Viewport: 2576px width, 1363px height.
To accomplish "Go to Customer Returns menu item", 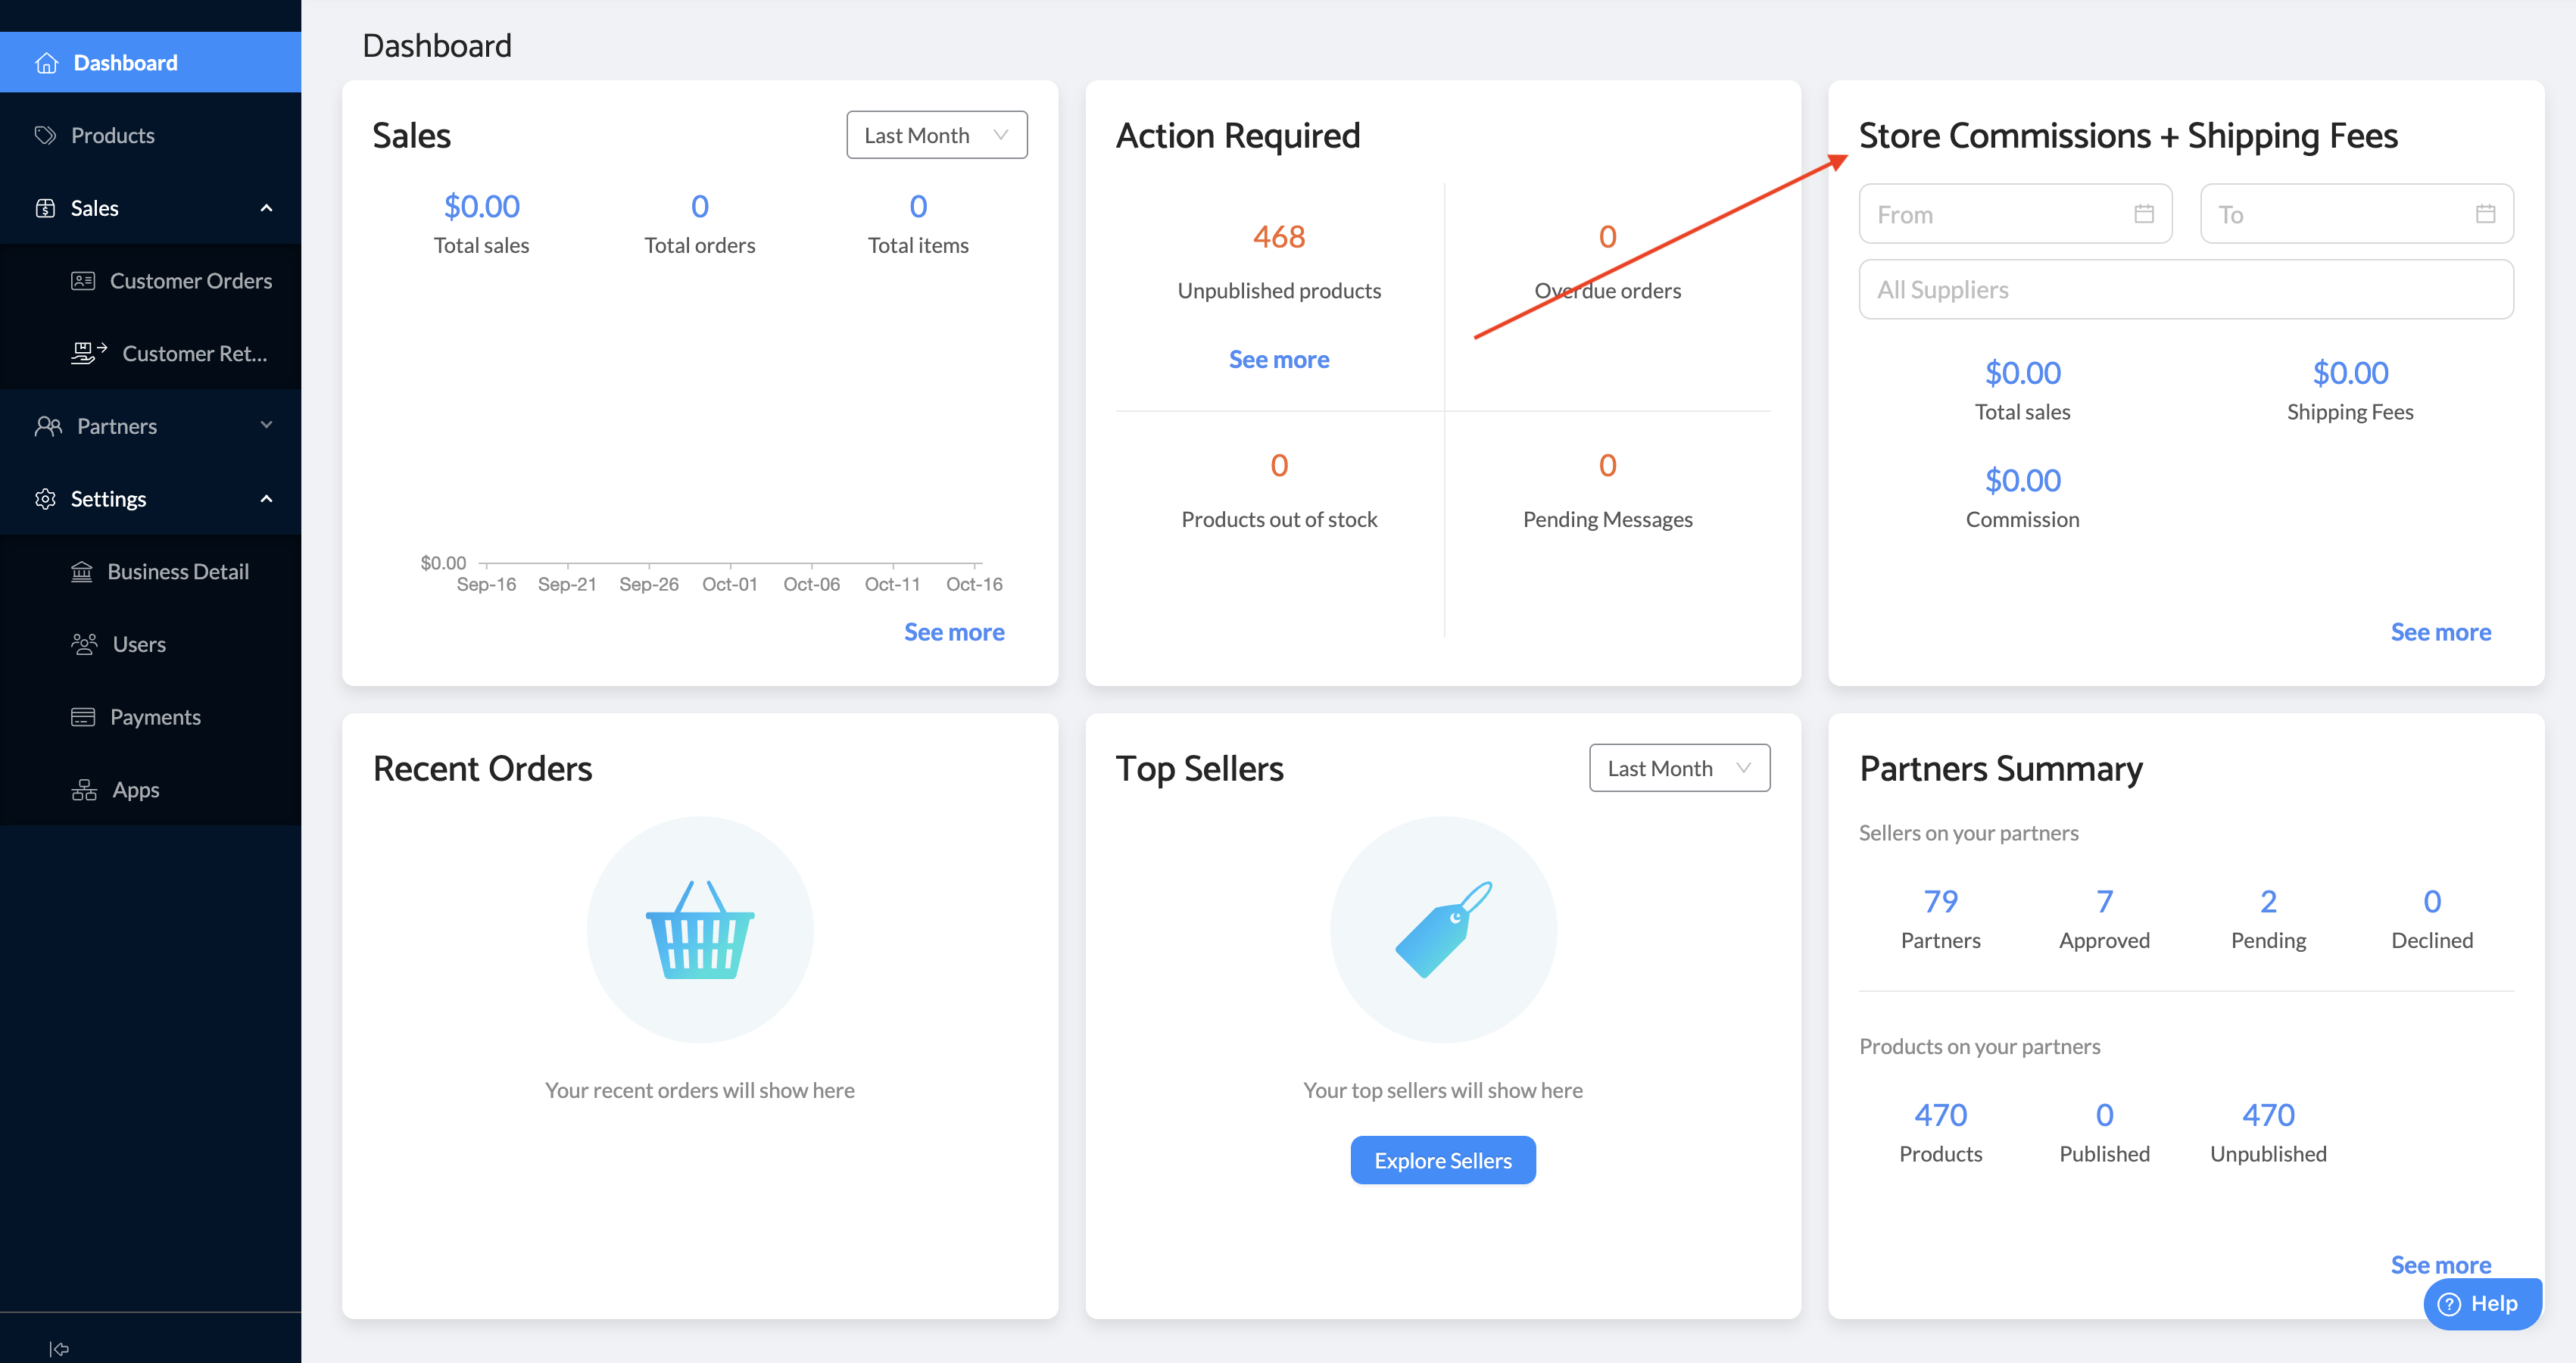I will coord(193,354).
